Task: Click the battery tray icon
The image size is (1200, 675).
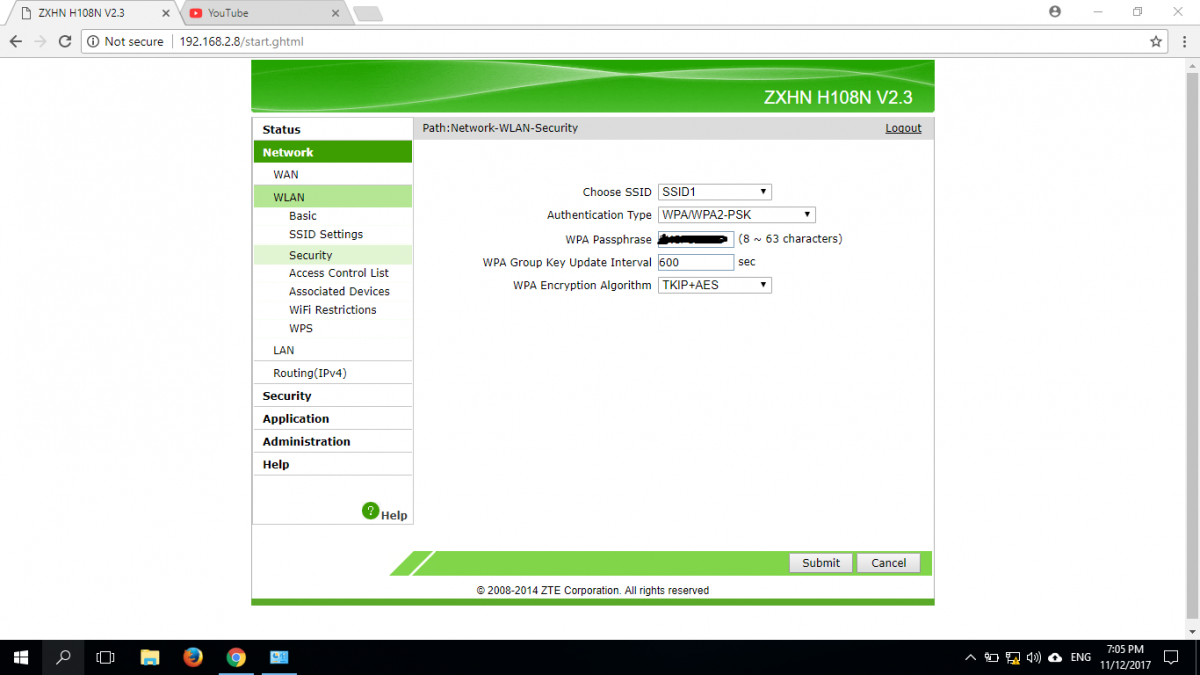Action: point(991,658)
